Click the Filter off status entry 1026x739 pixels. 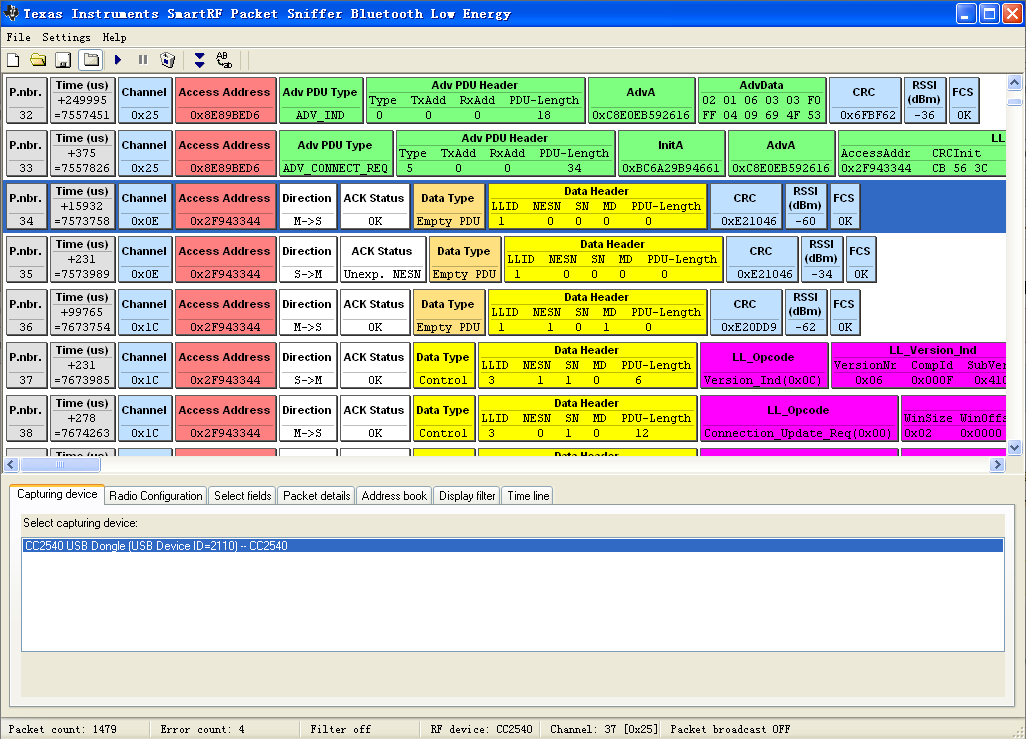tap(340, 729)
